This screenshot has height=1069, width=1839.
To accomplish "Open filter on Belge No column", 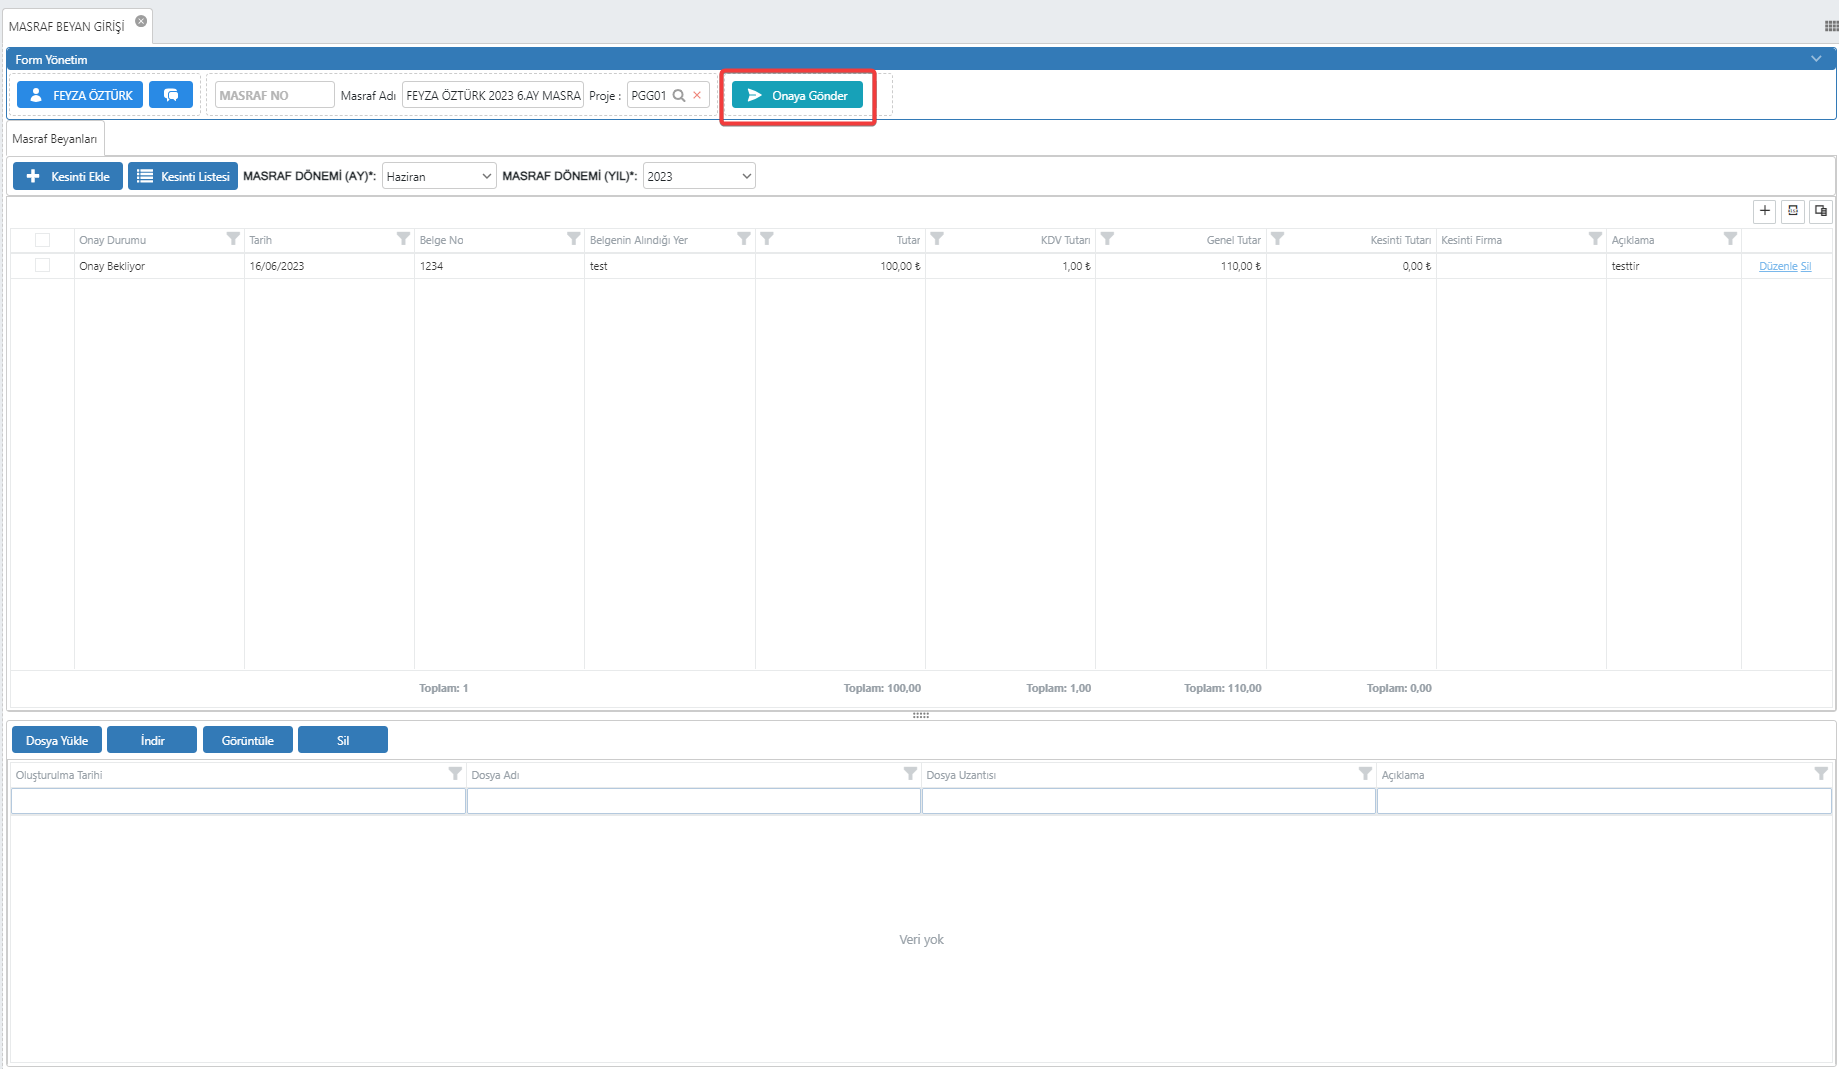I will tap(573, 239).
